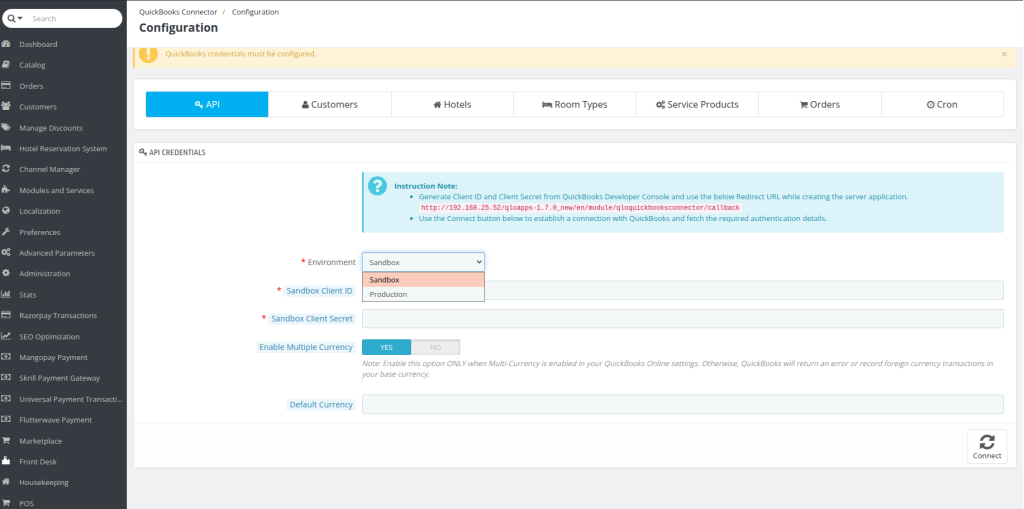This screenshot has width=1024, height=509.
Task: Choose Production from Environment list
Action: coord(423,294)
